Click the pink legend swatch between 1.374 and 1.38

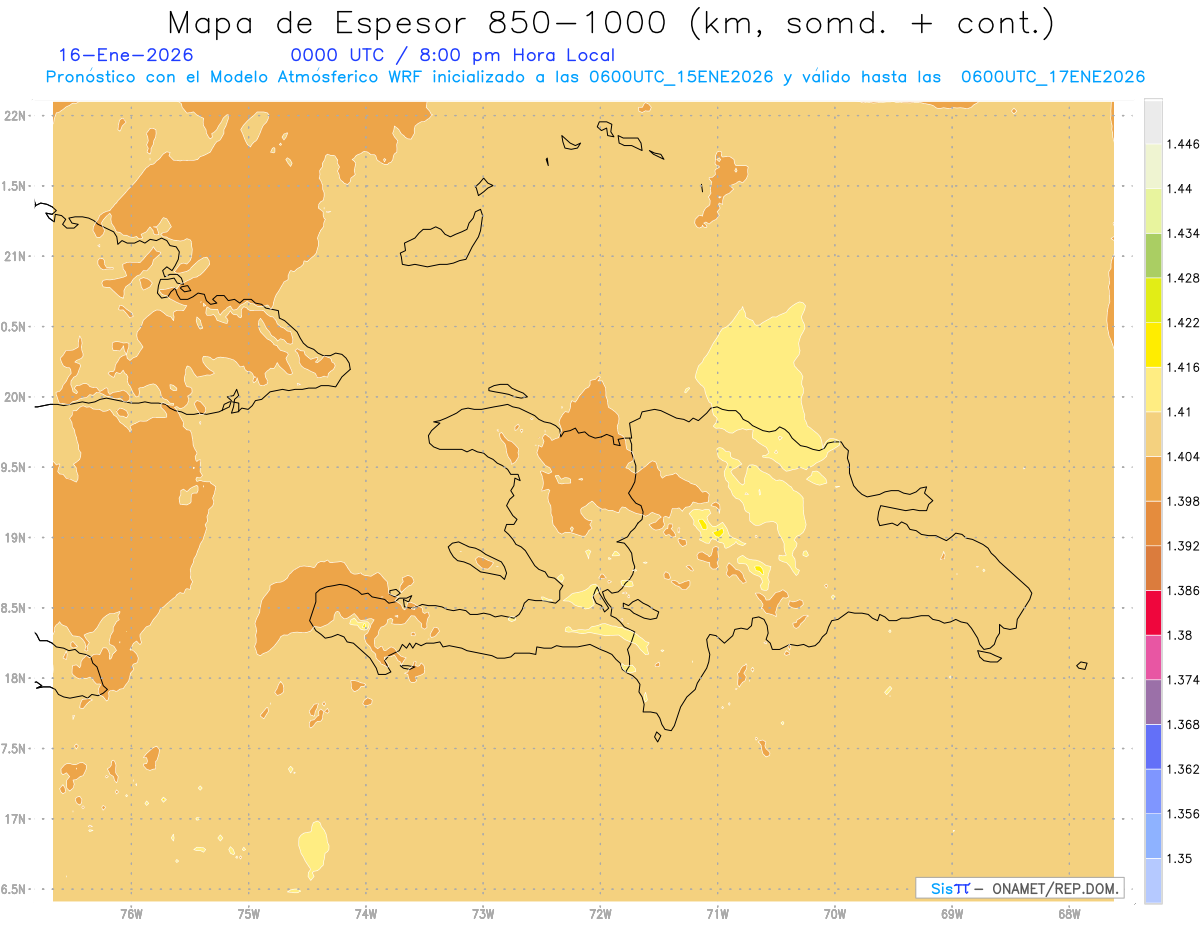tap(1153, 656)
